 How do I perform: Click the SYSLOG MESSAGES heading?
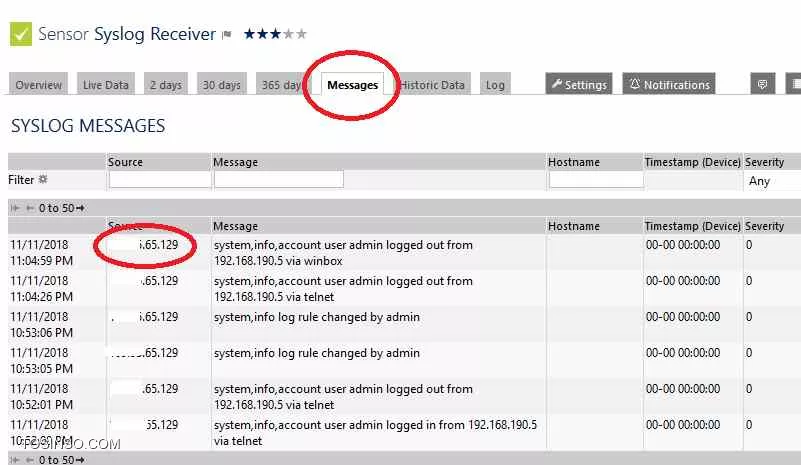point(88,126)
